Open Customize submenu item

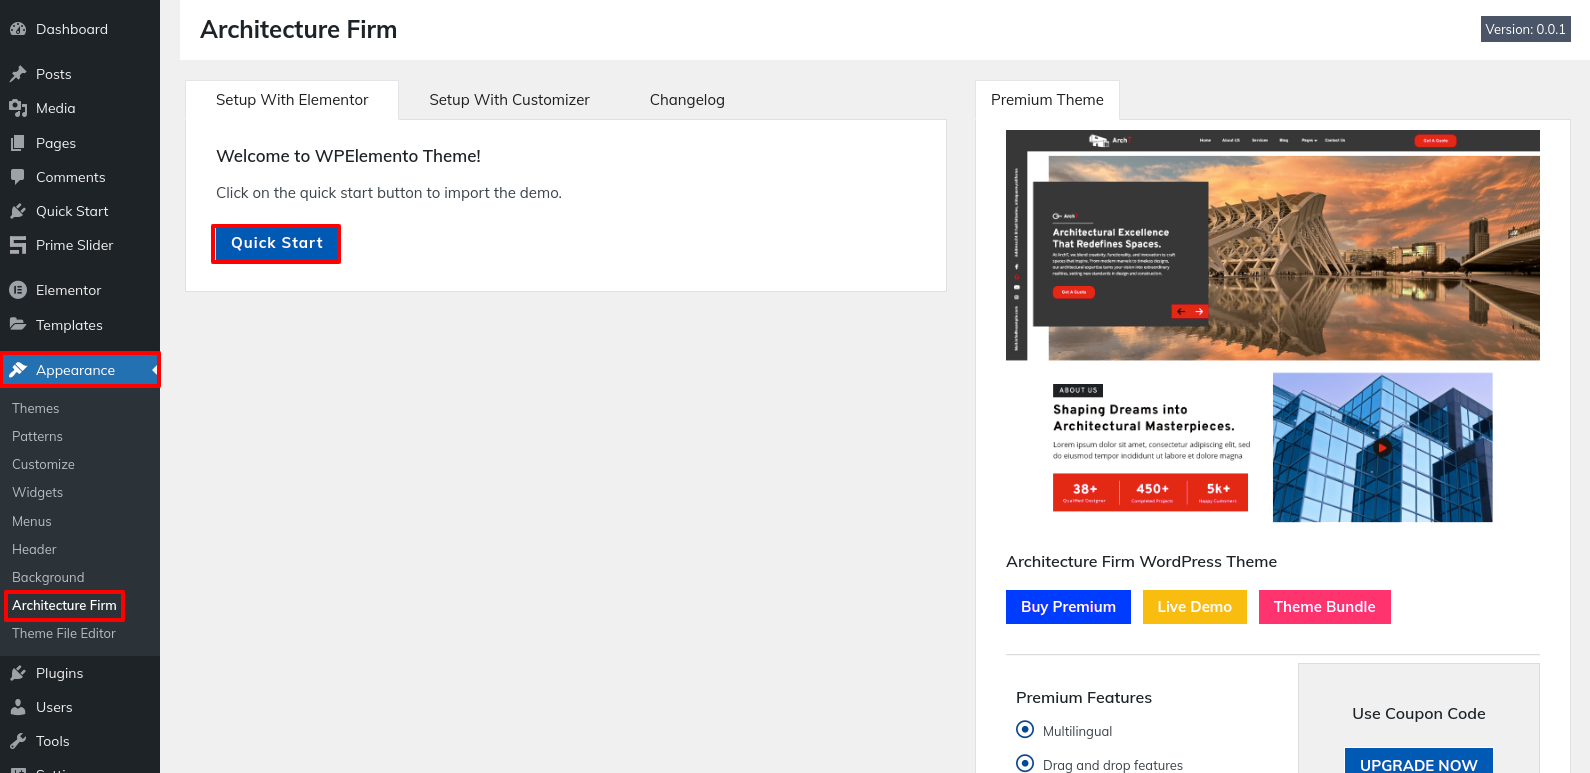click(43, 464)
